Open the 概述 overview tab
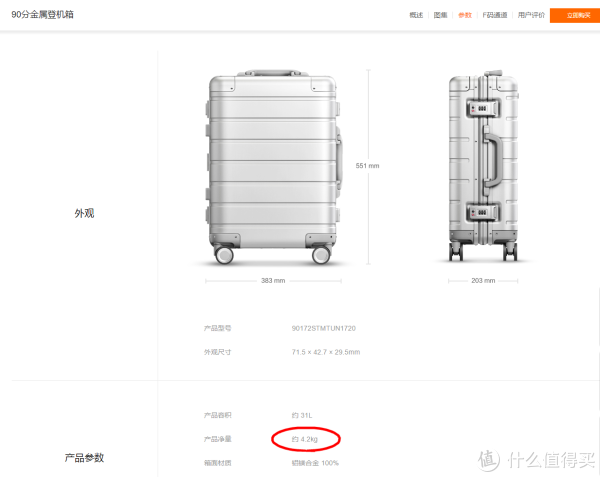This screenshot has height=477, width=600. 416,15
